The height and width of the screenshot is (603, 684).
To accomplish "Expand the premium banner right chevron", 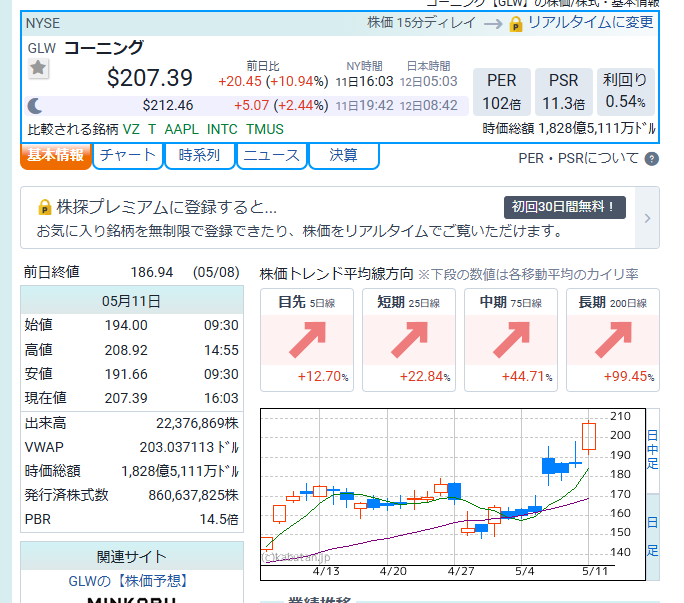I will (x=647, y=218).
